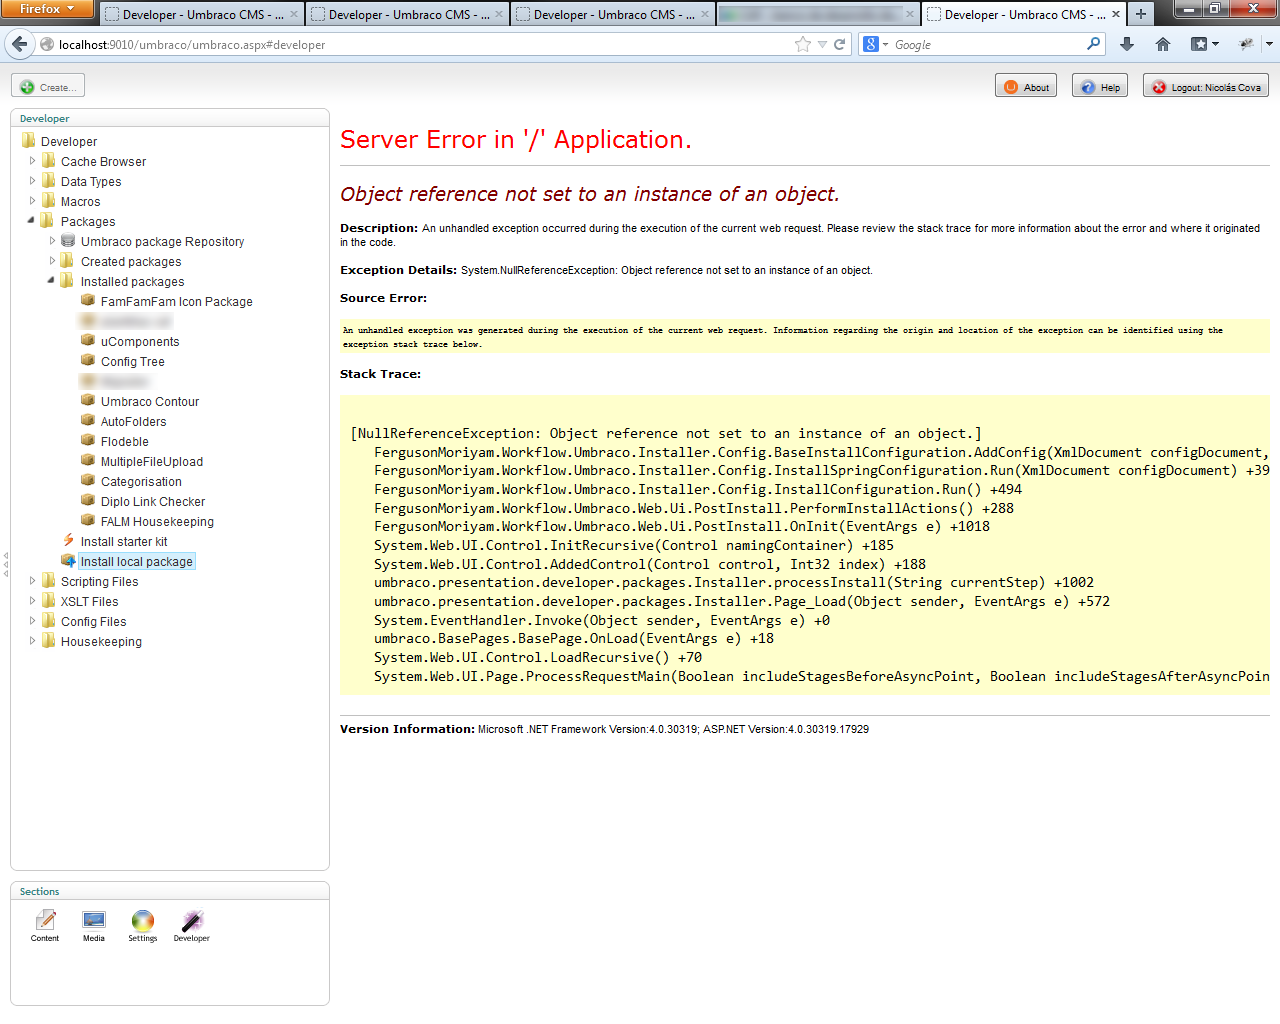Open the Content section icon
Screen dimensions: 1280x1024
click(x=45, y=925)
